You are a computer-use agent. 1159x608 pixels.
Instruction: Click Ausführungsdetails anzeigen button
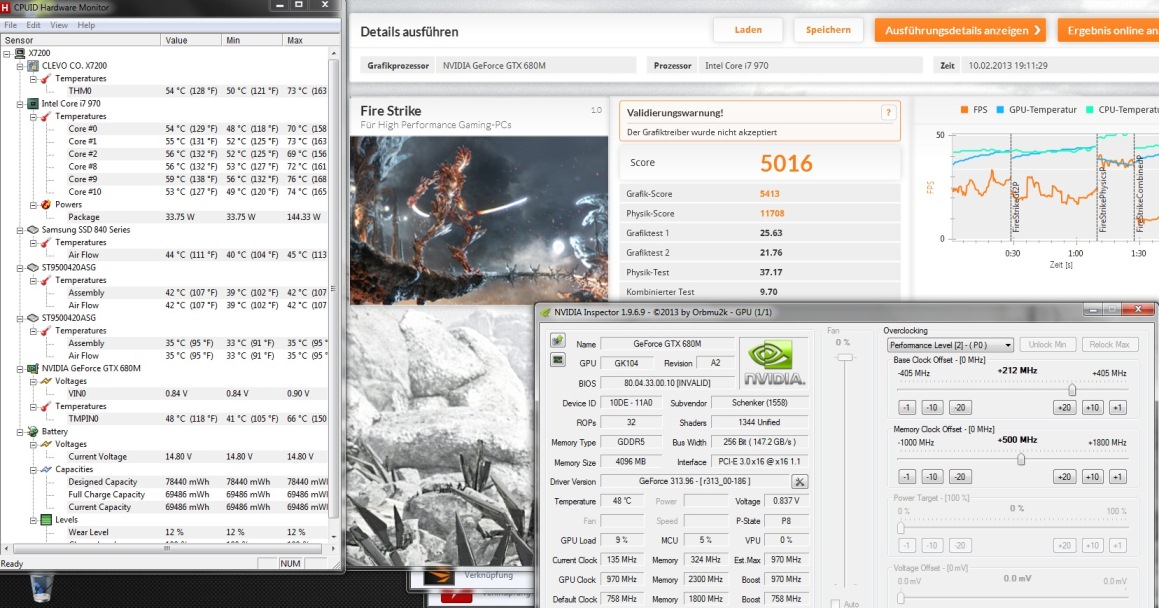click(x=960, y=30)
